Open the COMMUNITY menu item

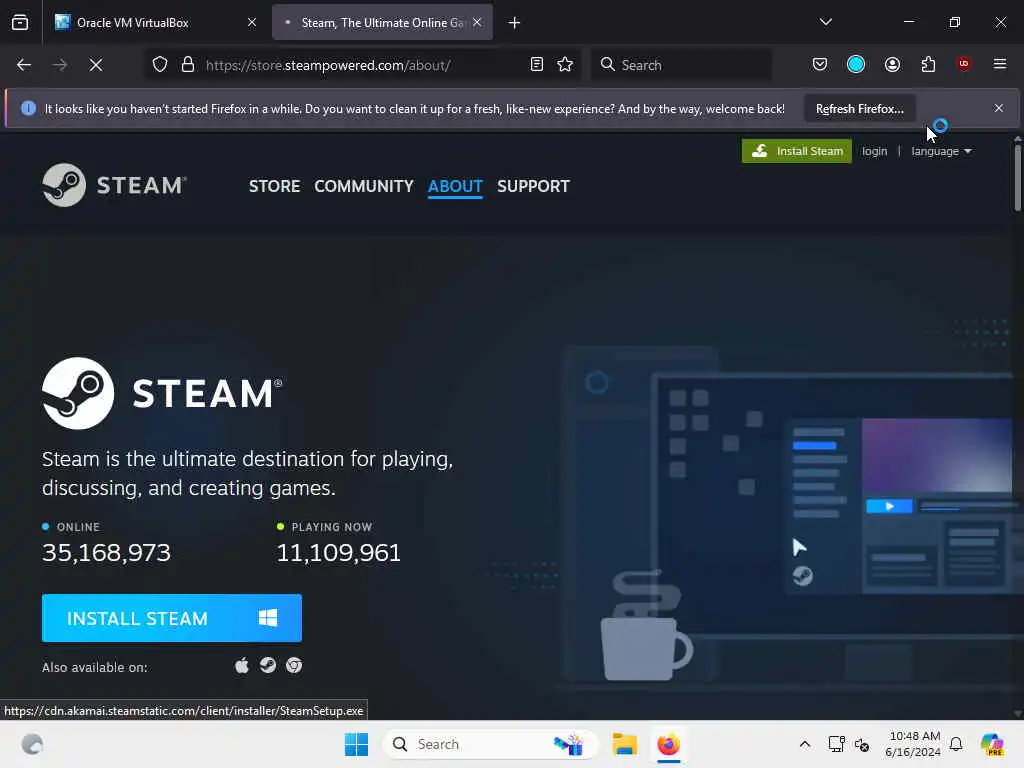[x=364, y=187]
